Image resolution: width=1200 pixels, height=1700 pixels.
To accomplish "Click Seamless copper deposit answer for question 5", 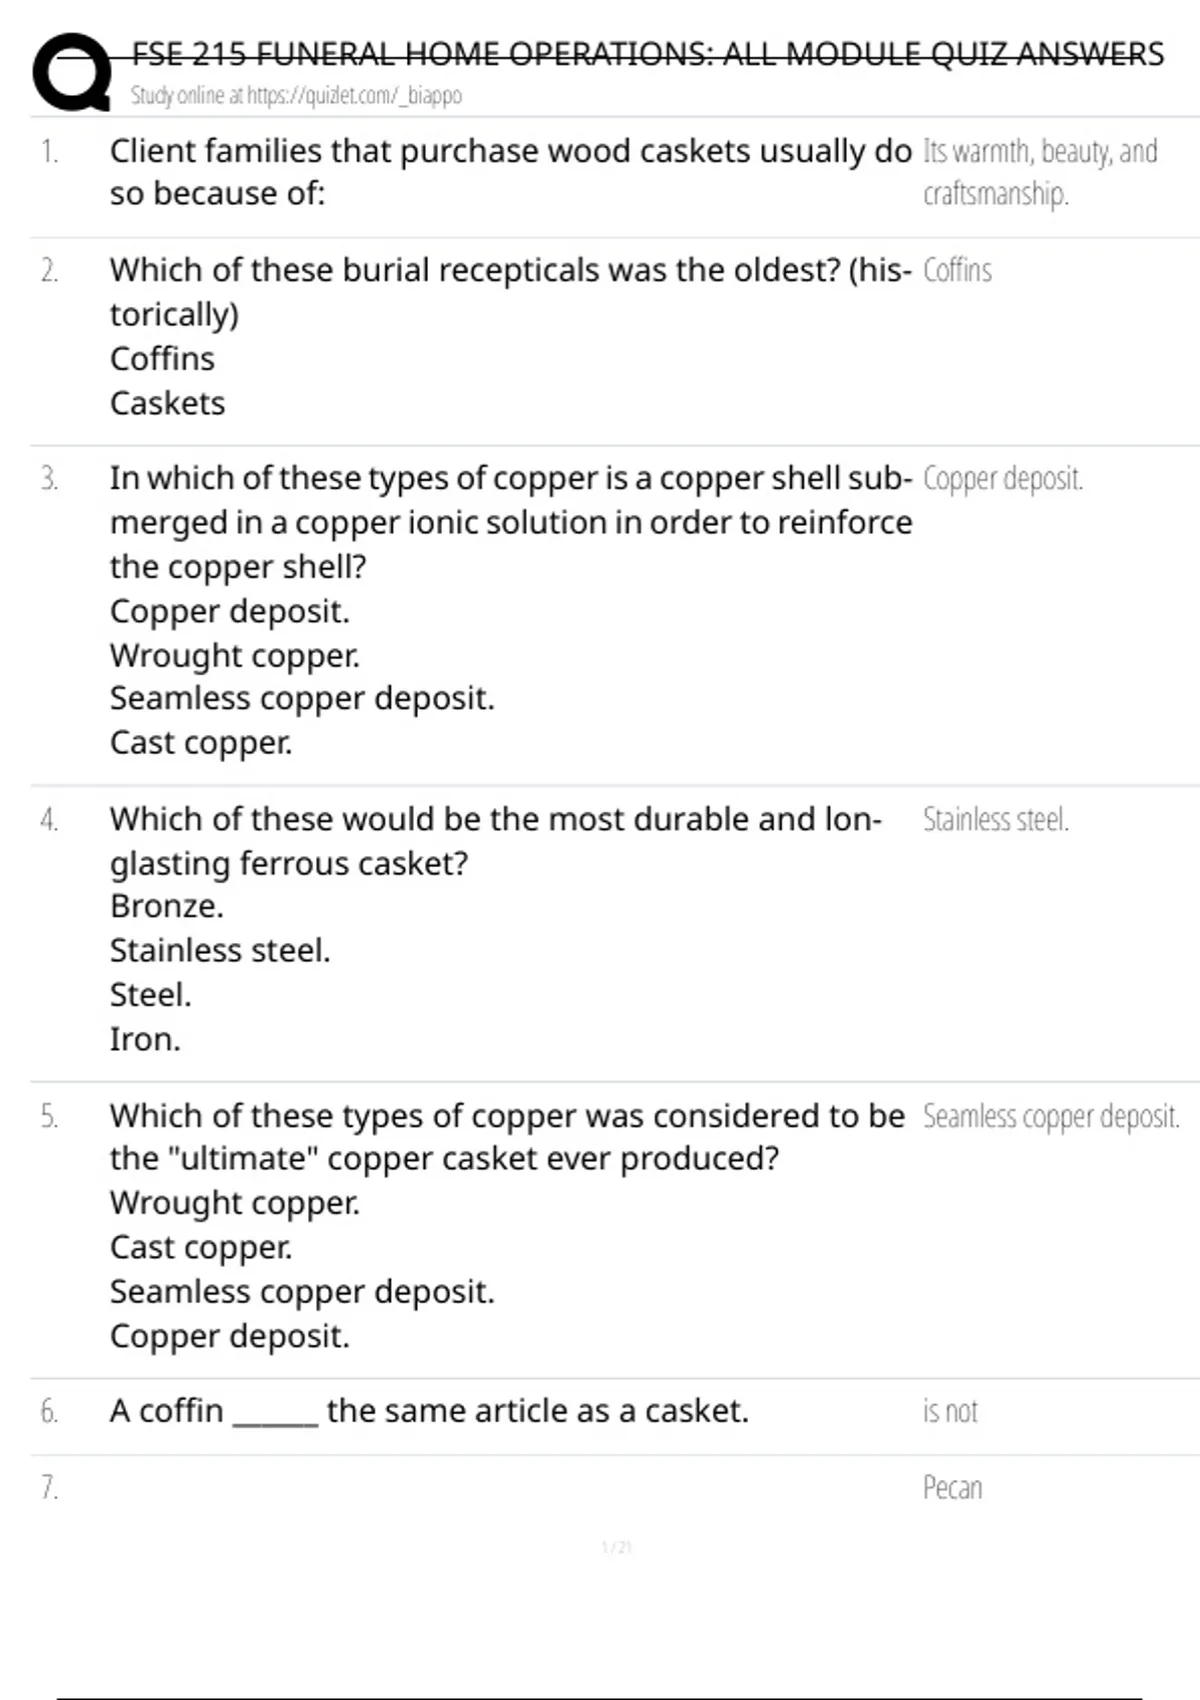I will tap(1050, 1116).
